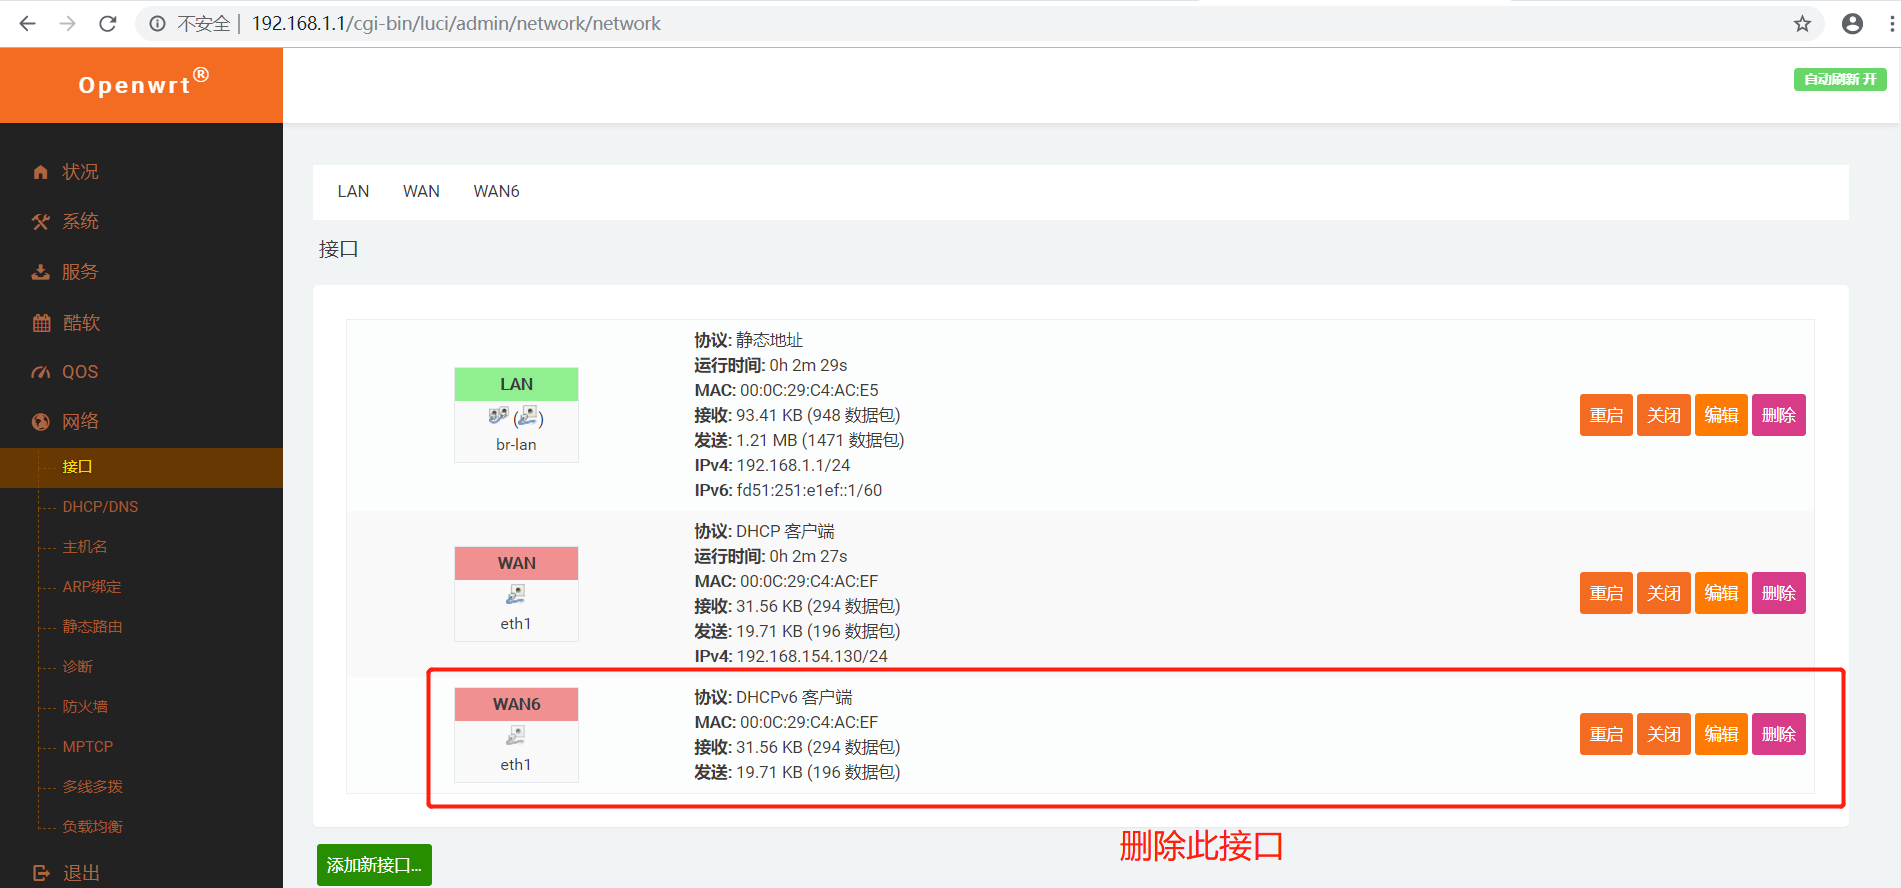The height and width of the screenshot is (888, 1901).
Task: Edit the WAN interface
Action: coord(1721,593)
